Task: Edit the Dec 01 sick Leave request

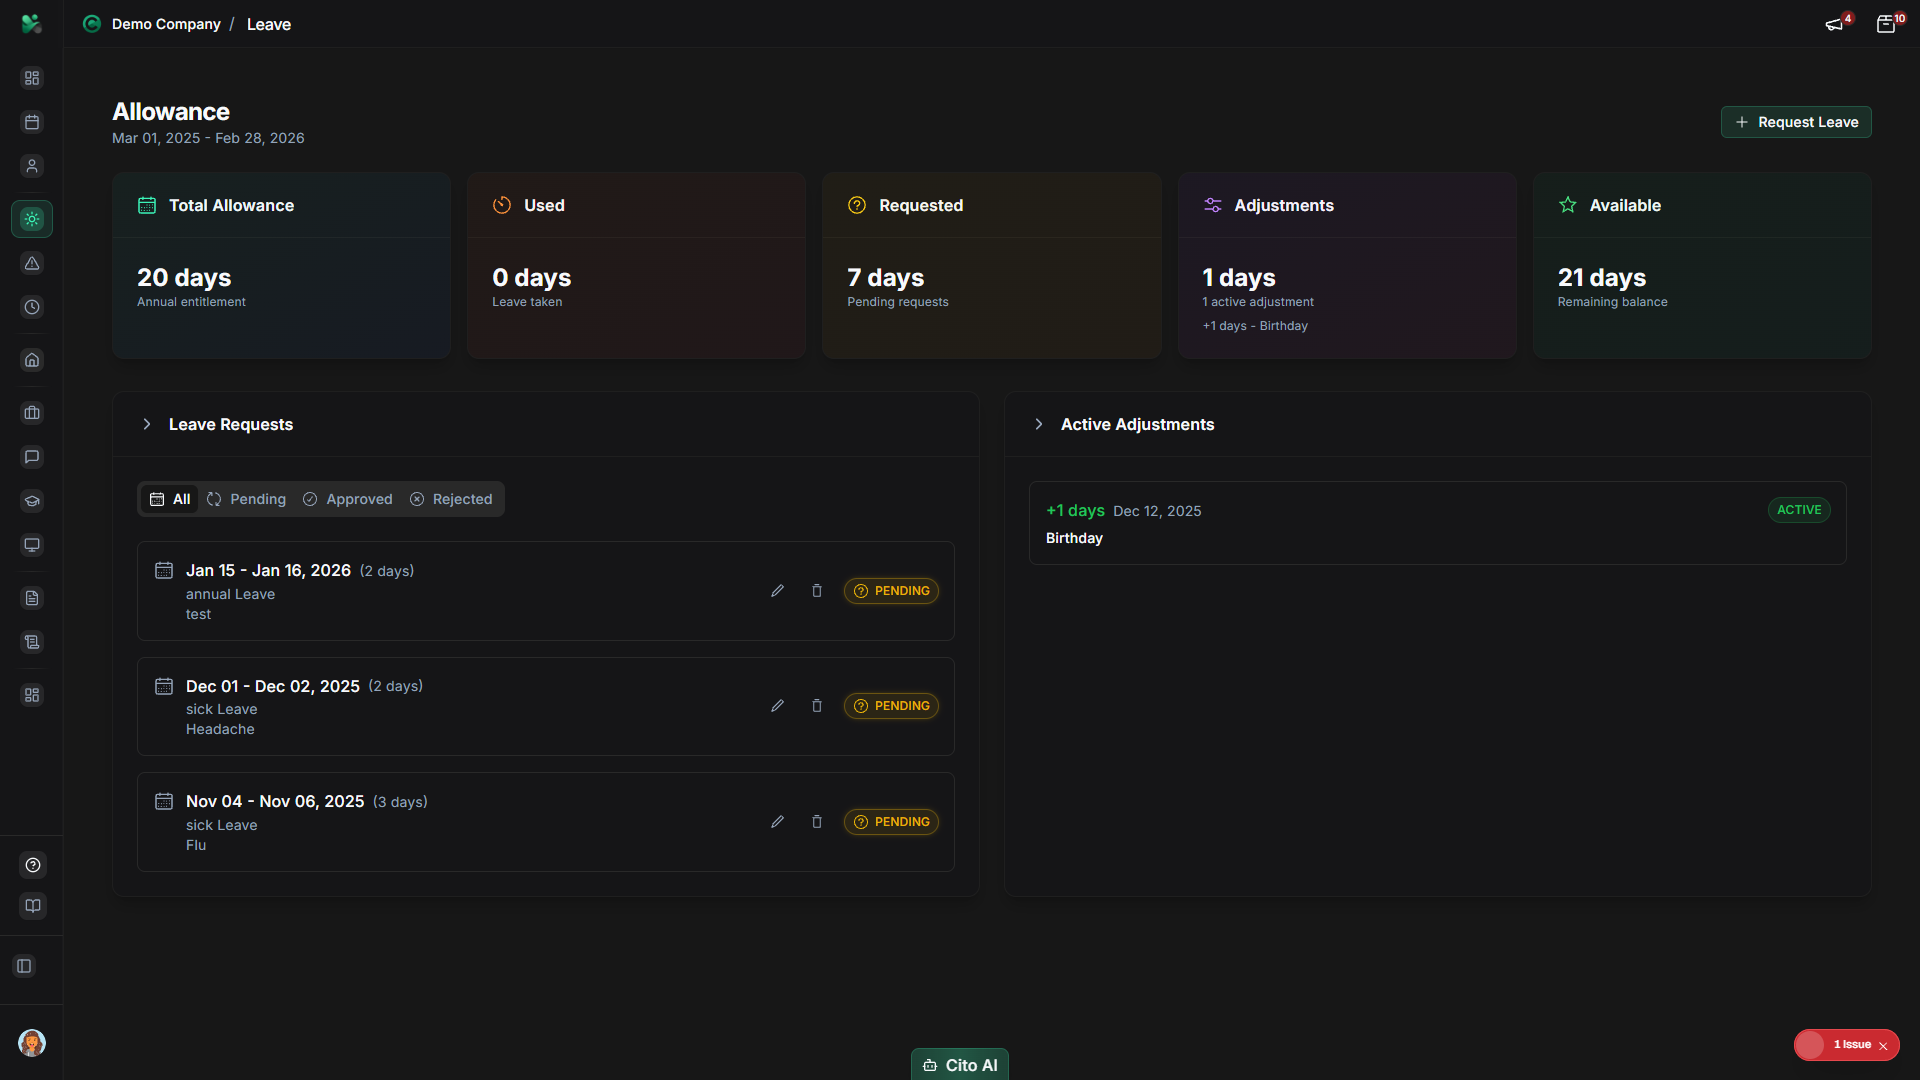Action: point(777,705)
